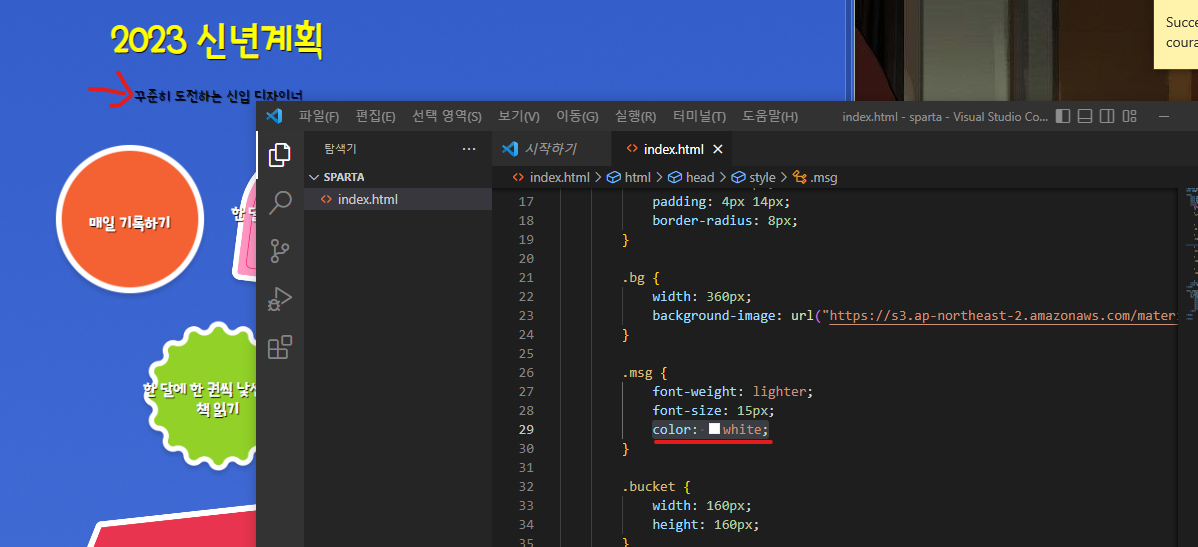
Task: Open Customize Layout icon in title bar
Action: (x=1129, y=116)
